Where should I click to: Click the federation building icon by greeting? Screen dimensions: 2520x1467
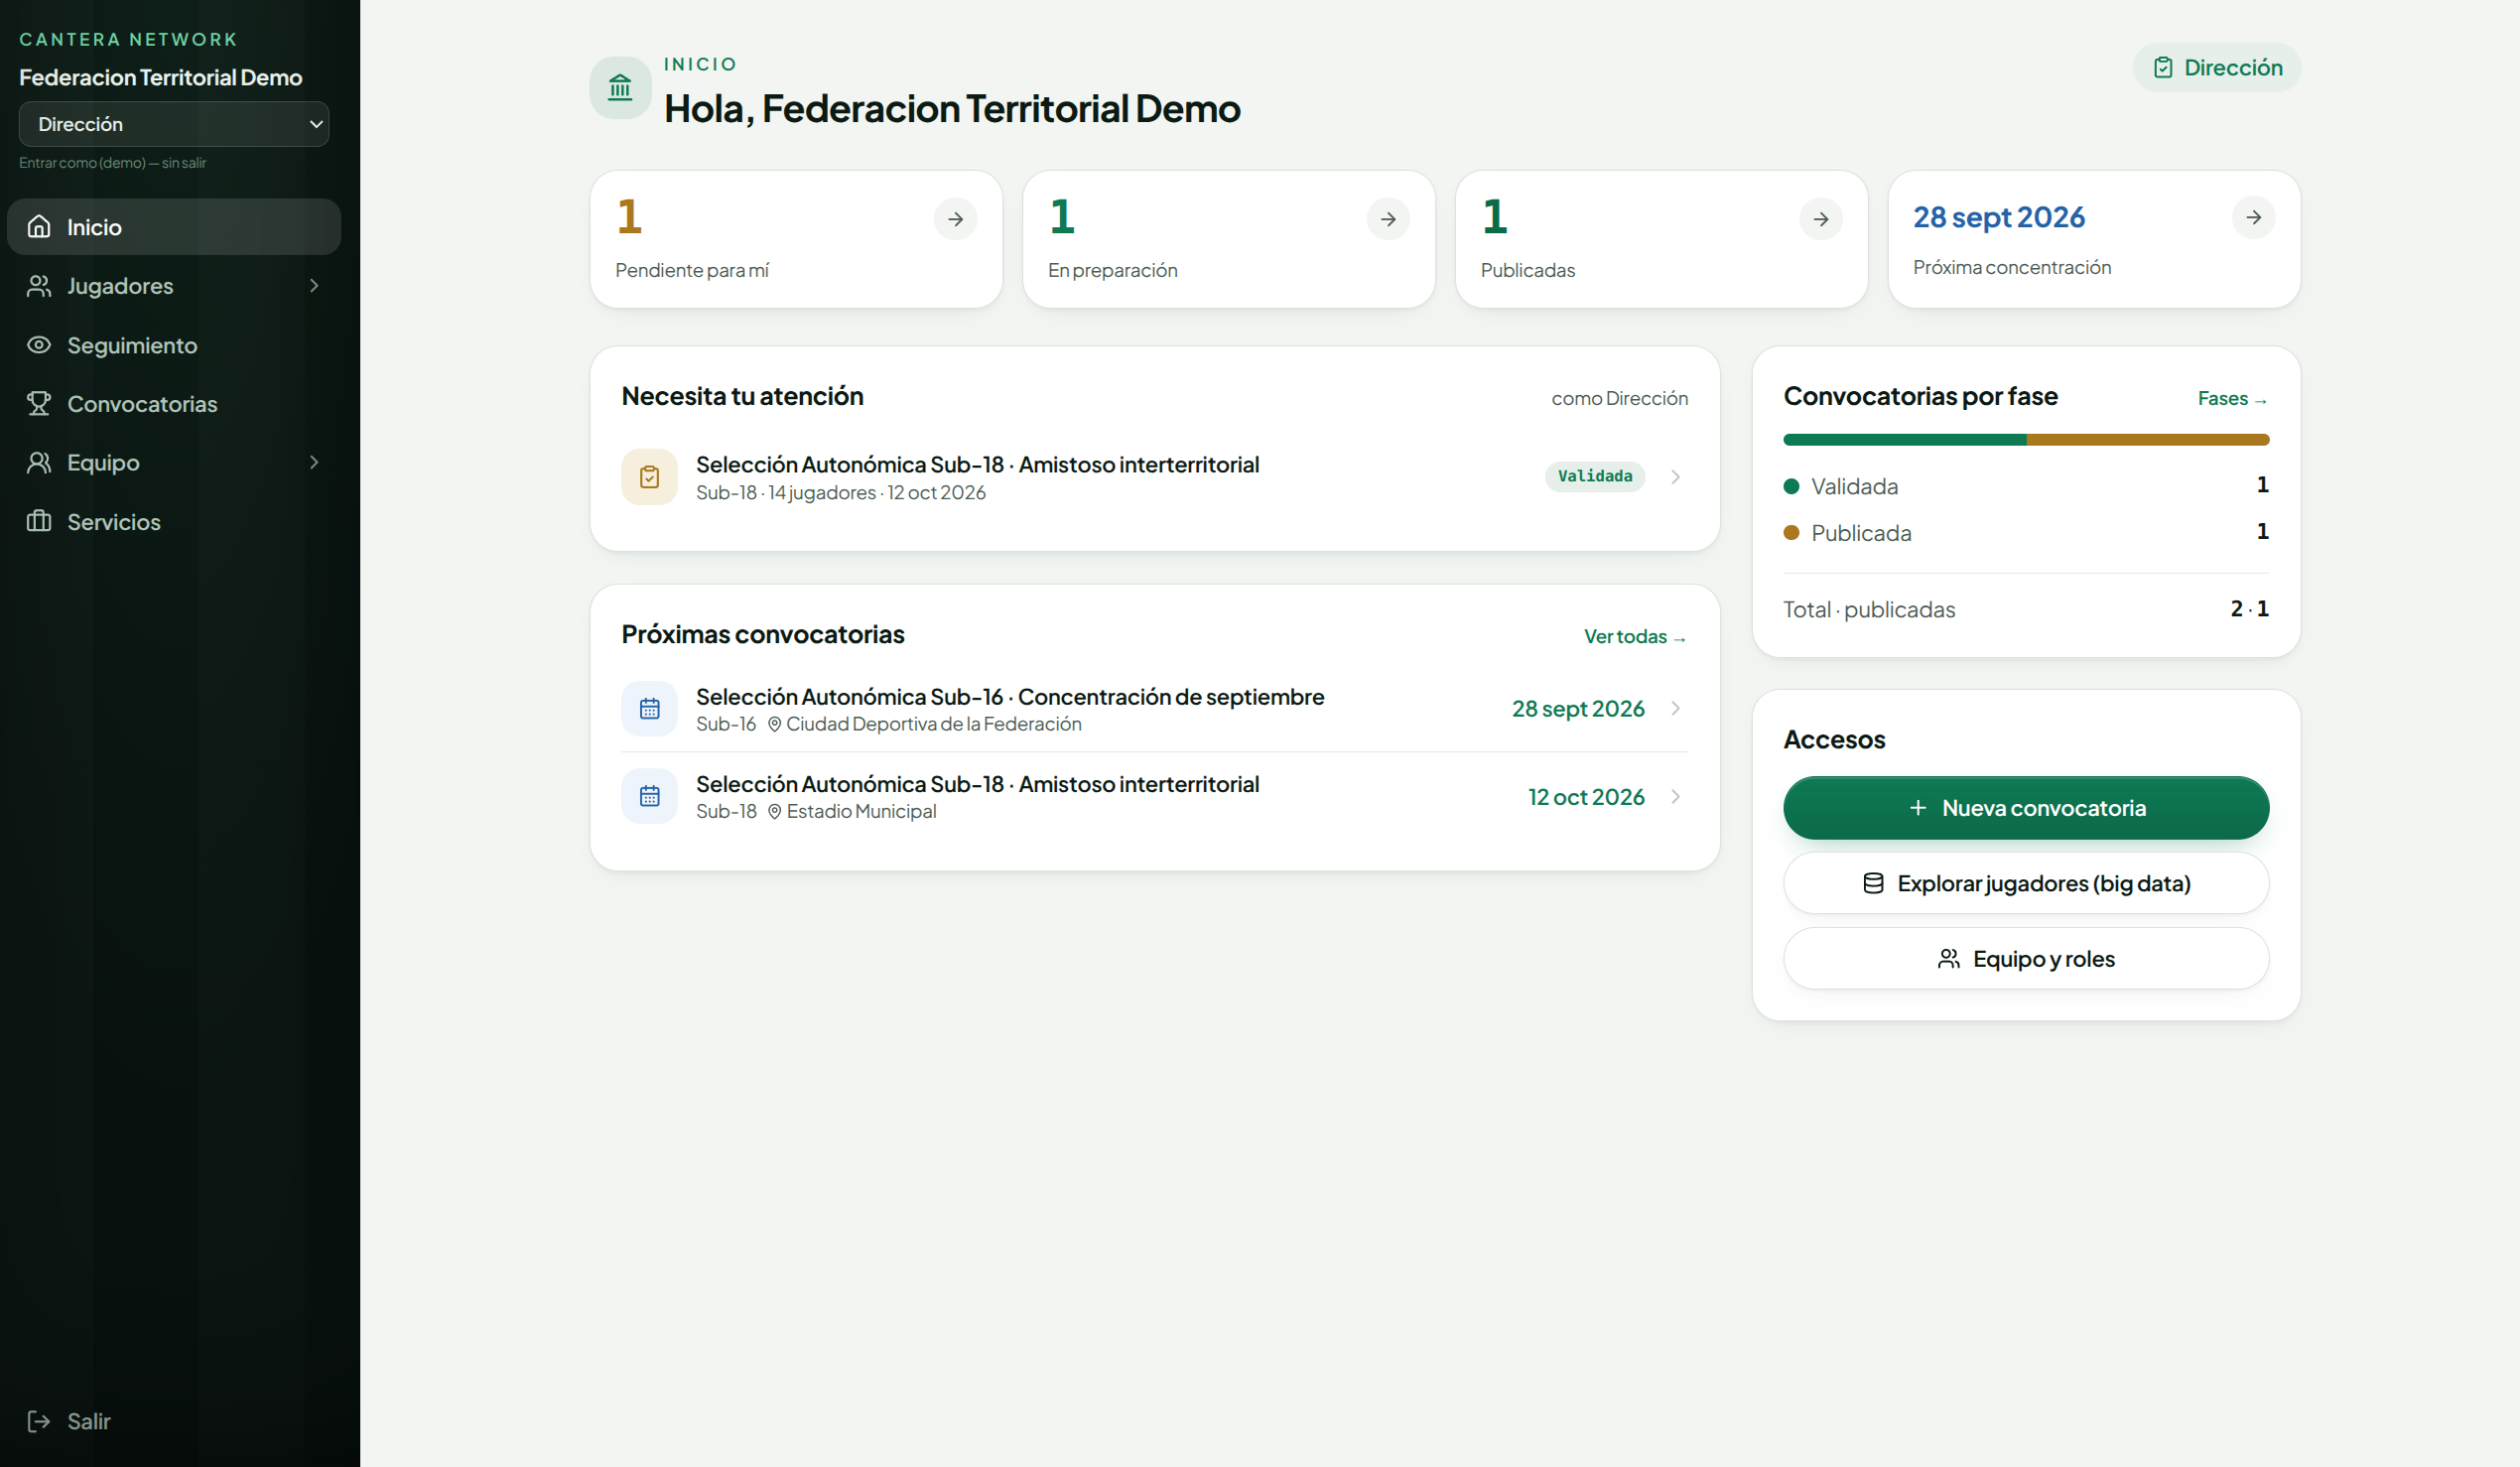620,88
